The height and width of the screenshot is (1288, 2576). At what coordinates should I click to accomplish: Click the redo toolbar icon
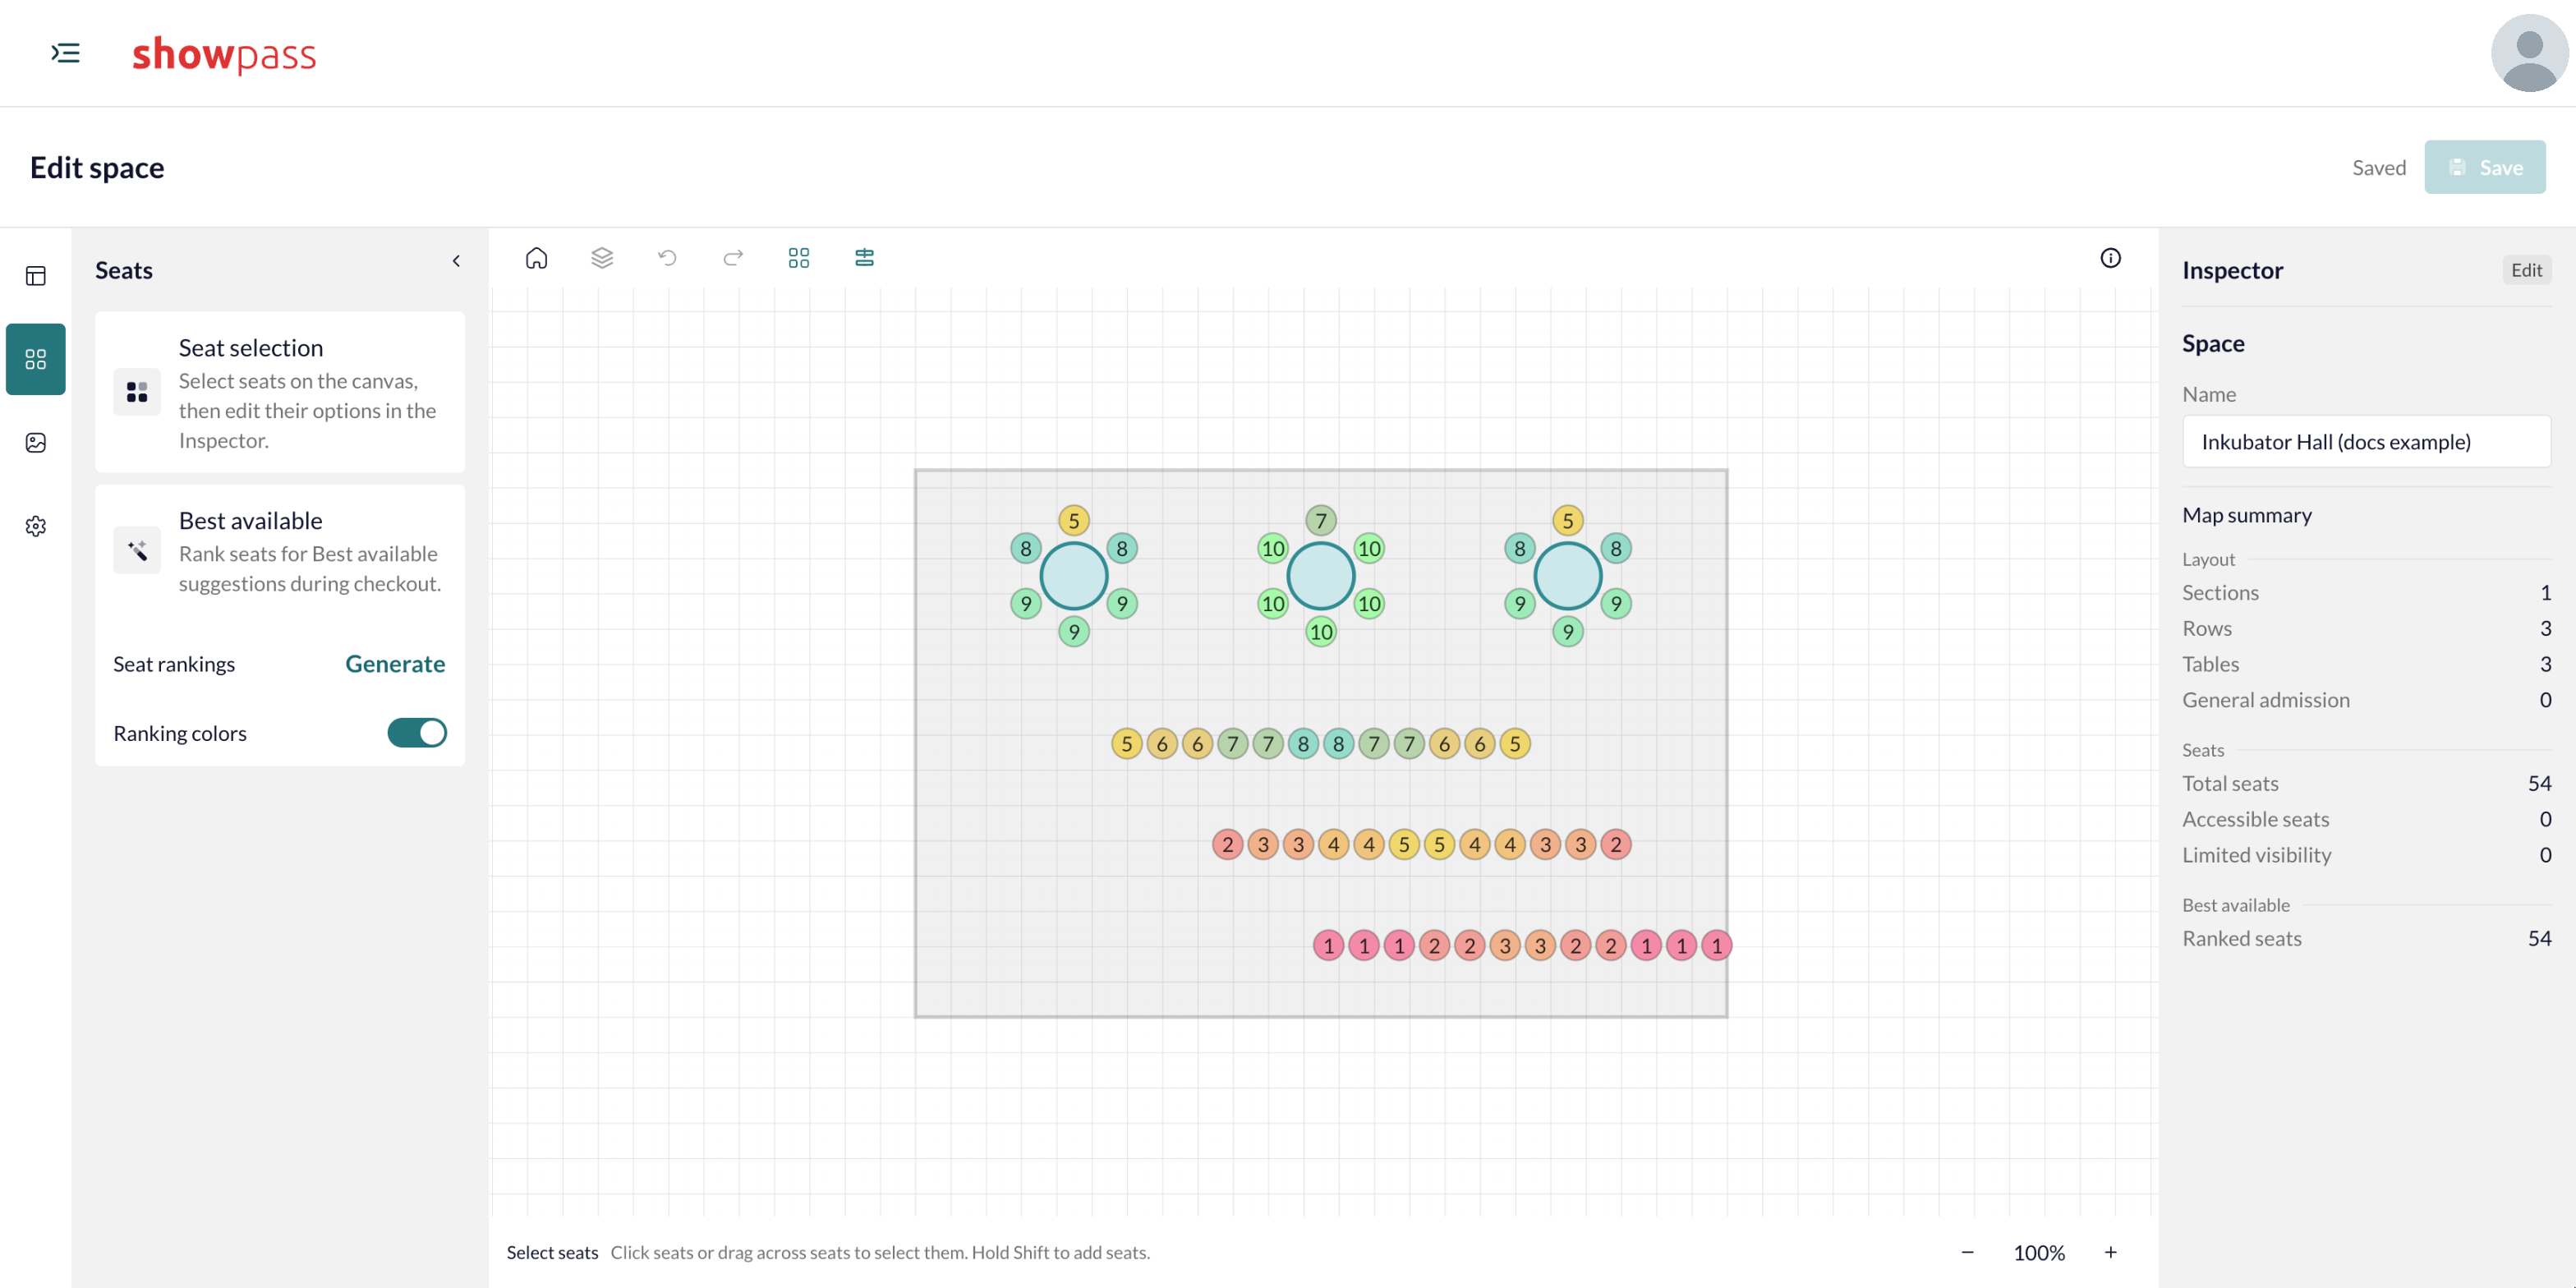[x=733, y=258]
